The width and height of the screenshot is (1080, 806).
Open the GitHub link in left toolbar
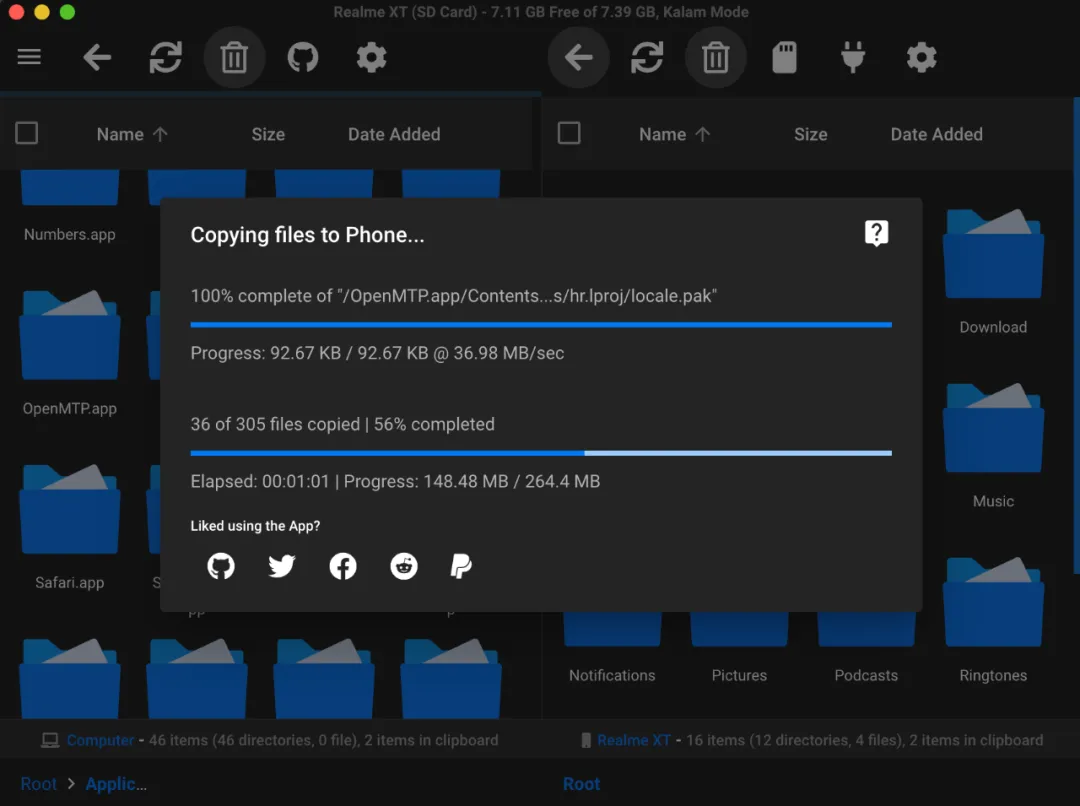[302, 57]
